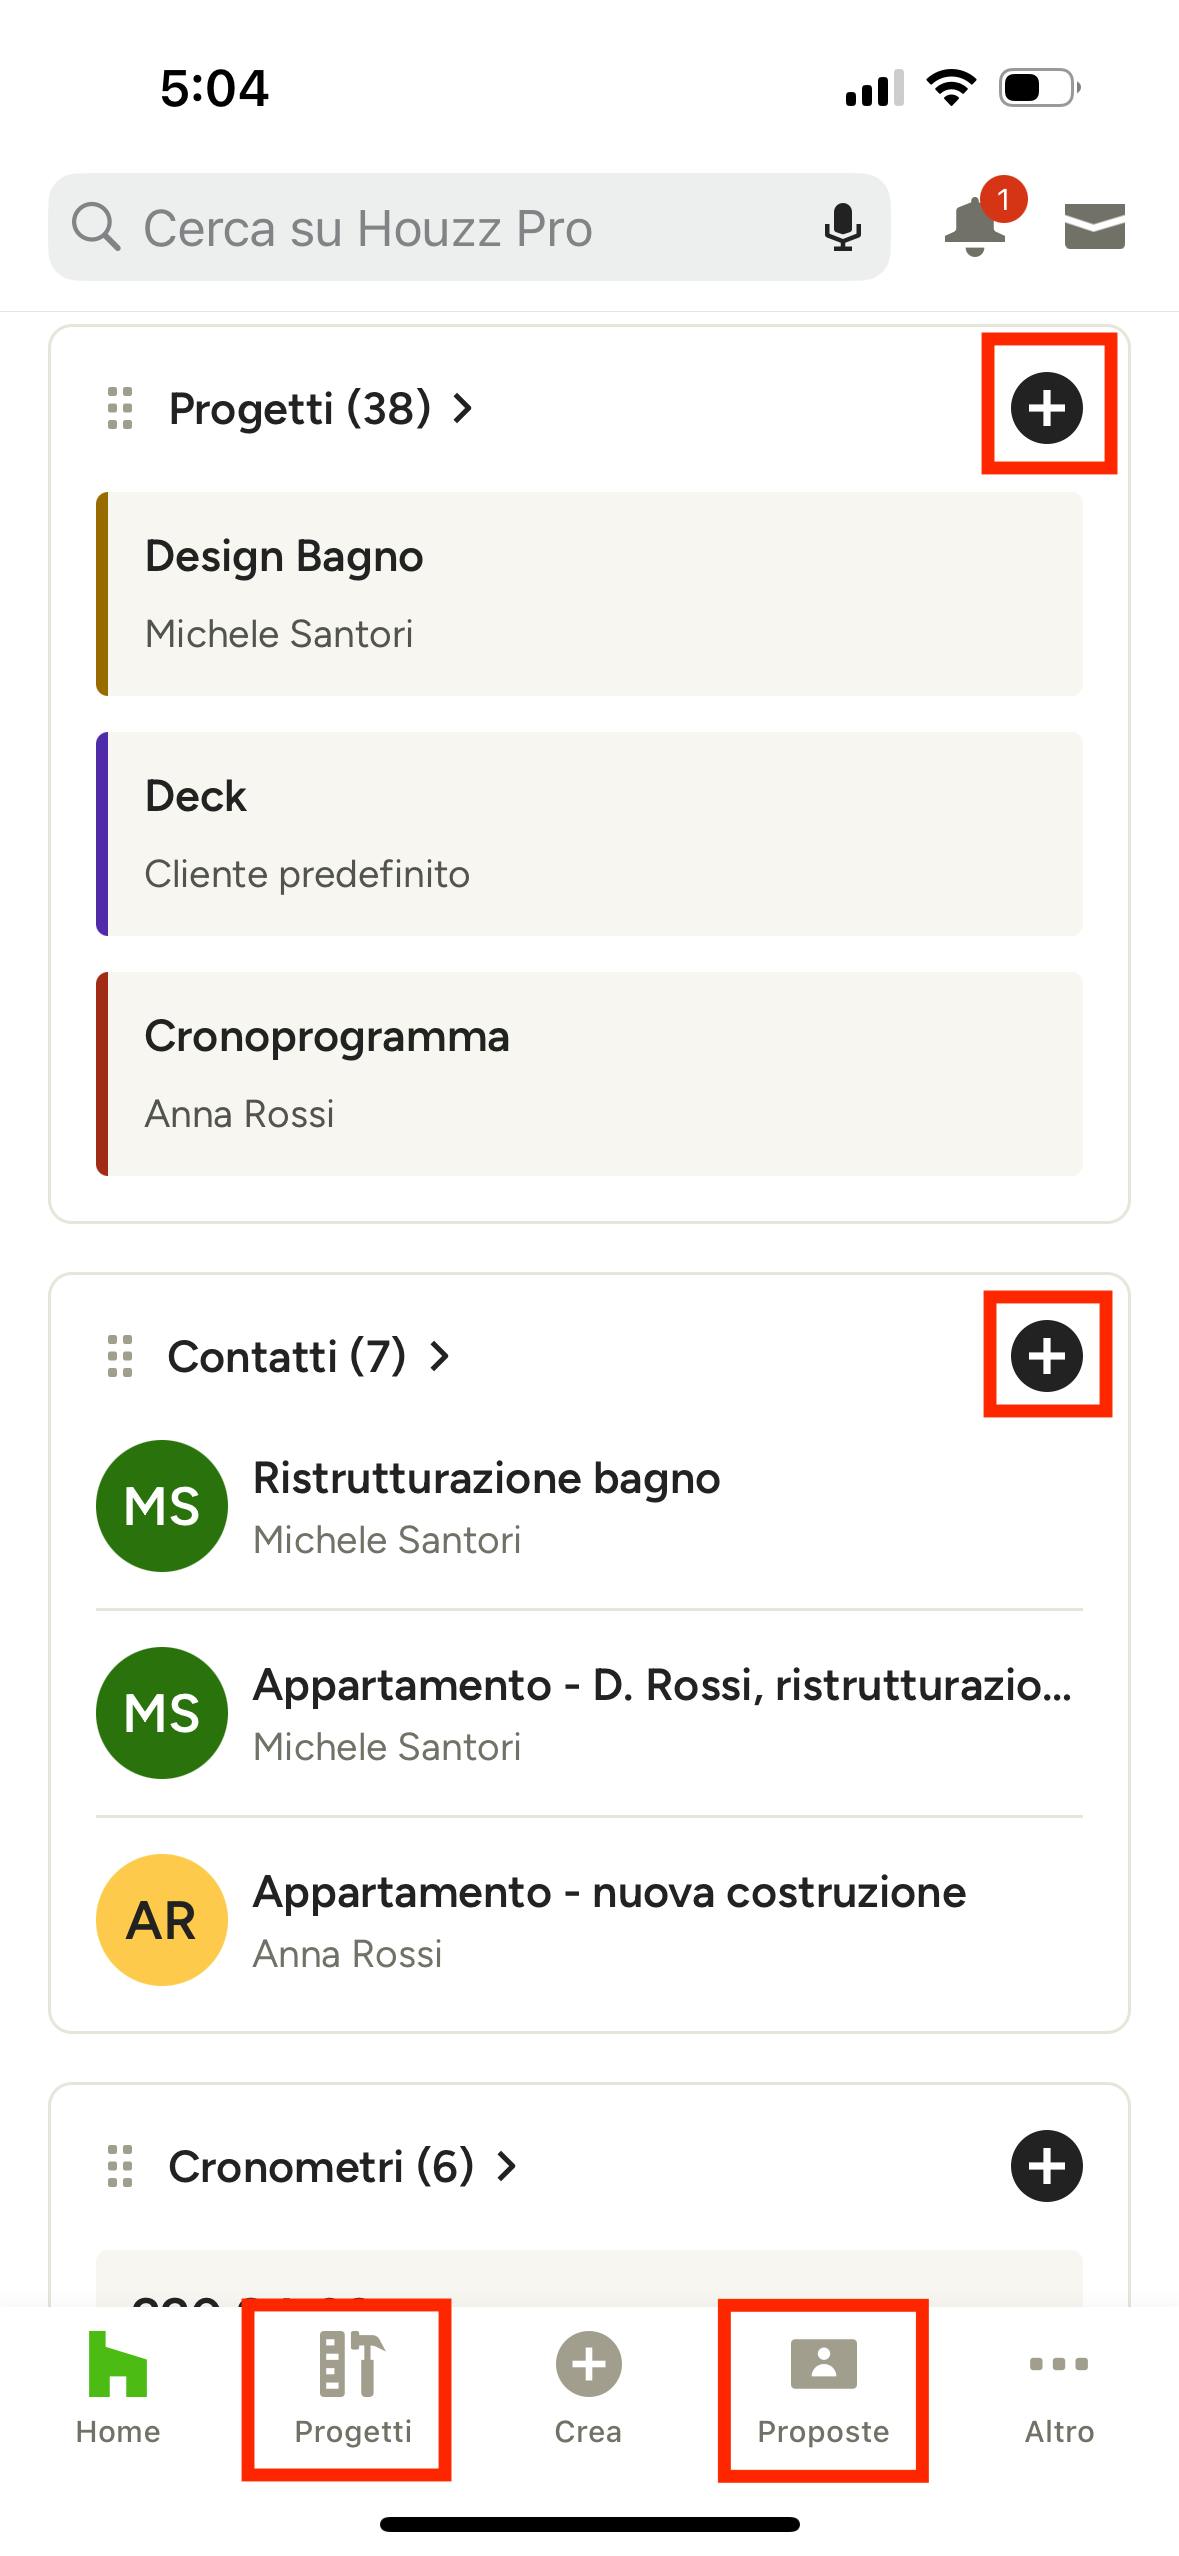Viewport: 1179px width, 2556px height.
Task: Switch to the Proposte tab
Action: pyautogui.click(x=823, y=2387)
